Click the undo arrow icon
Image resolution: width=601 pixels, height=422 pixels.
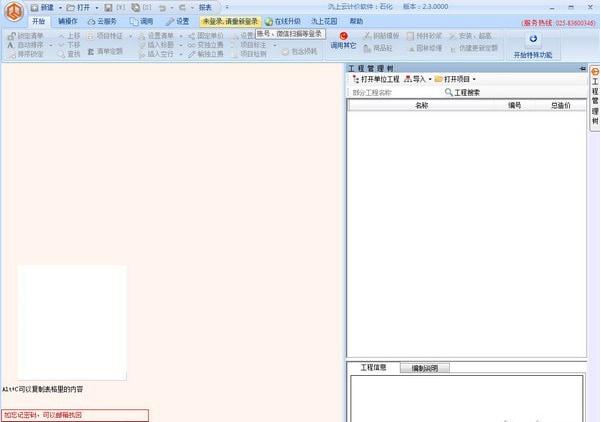pos(163,8)
